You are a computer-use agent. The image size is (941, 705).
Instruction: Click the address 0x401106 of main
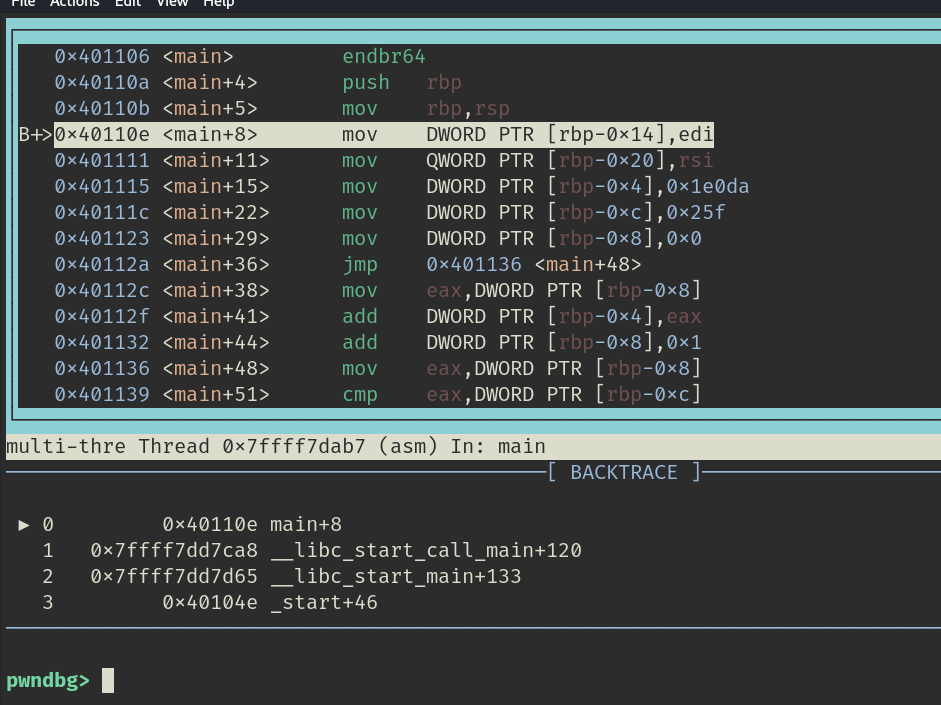pyautogui.click(x=101, y=56)
